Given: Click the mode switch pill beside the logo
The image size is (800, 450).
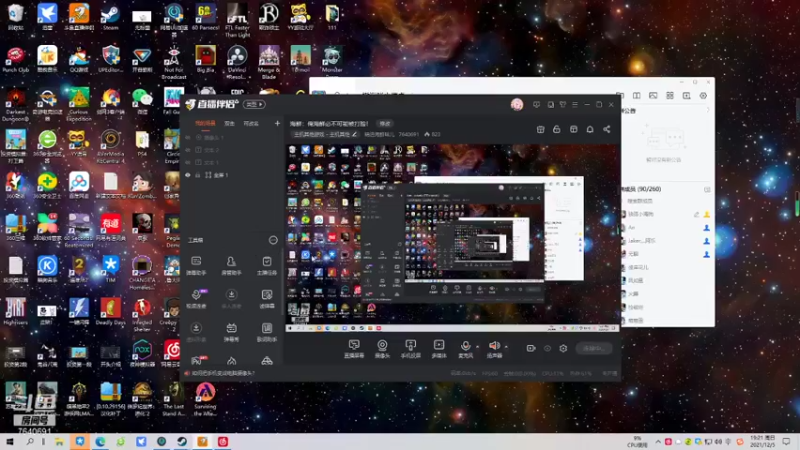Looking at the screenshot, I should pos(254,105).
